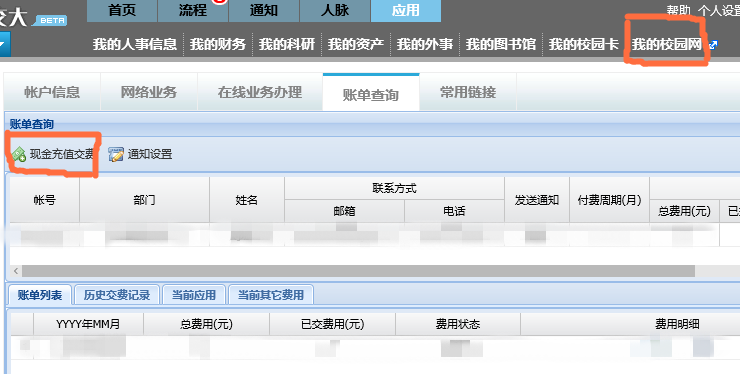Image resolution: width=740 pixels, height=374 pixels.
Task: Open 我的外事 menu item
Action: (x=424, y=44)
